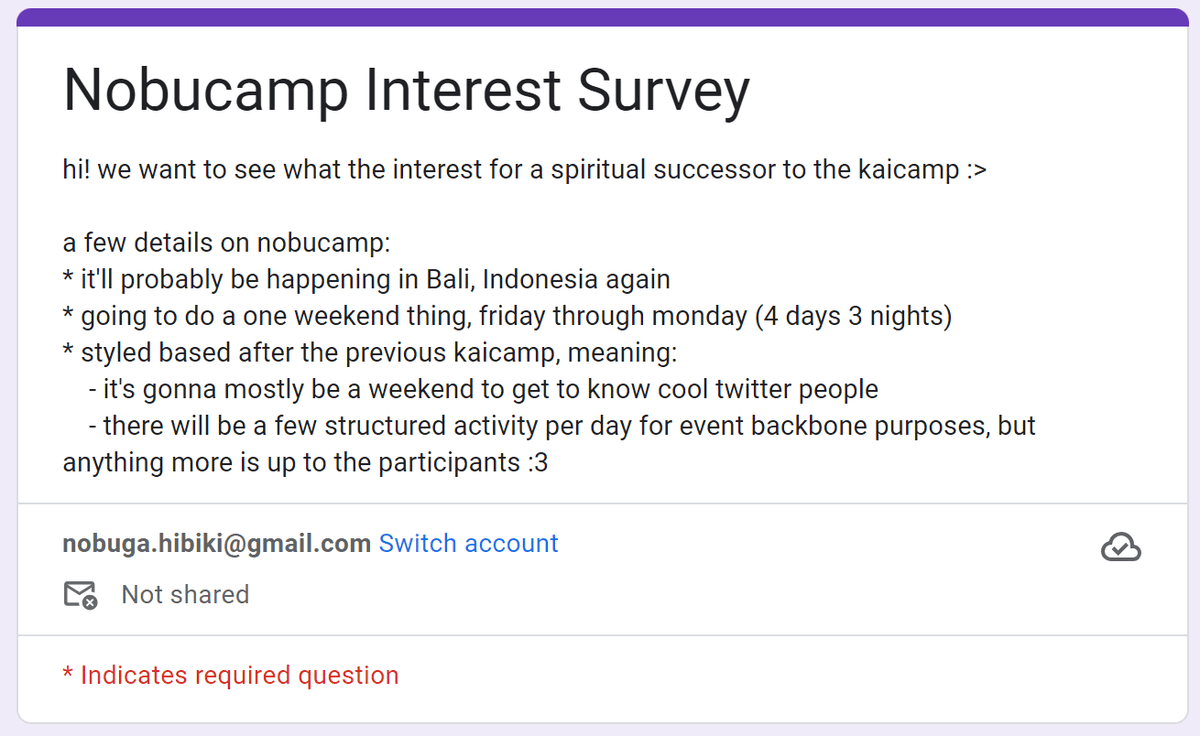
Task: Click the word "Survey" in the form title
Action: 662,90
